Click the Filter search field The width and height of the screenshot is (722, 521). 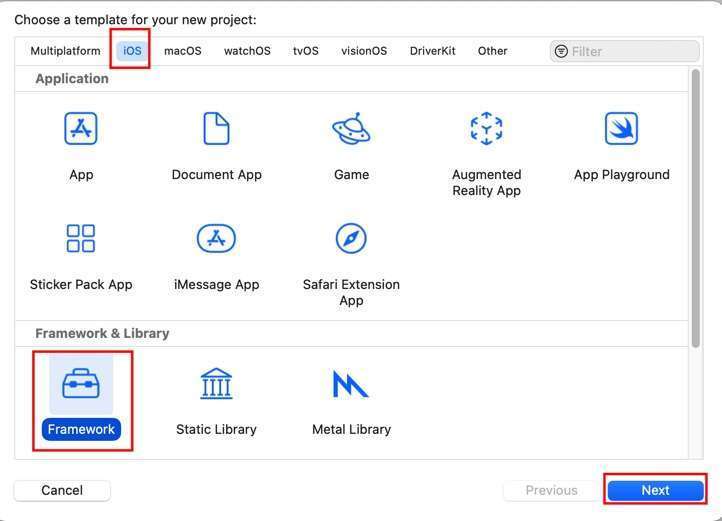[632, 51]
